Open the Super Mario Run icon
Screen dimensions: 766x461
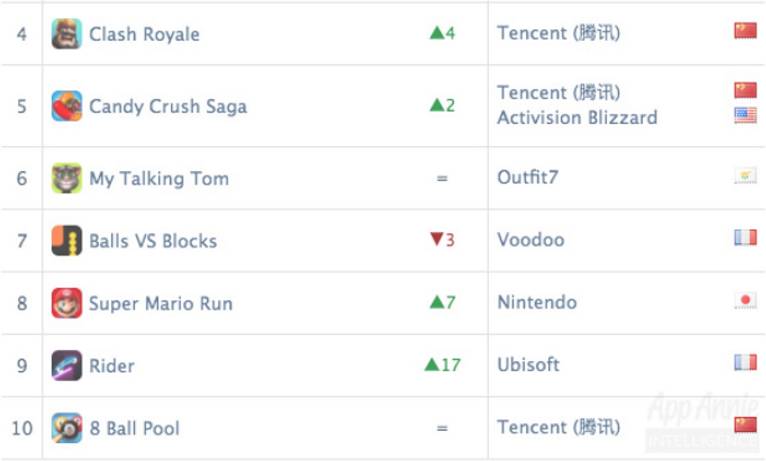pyautogui.click(x=67, y=303)
